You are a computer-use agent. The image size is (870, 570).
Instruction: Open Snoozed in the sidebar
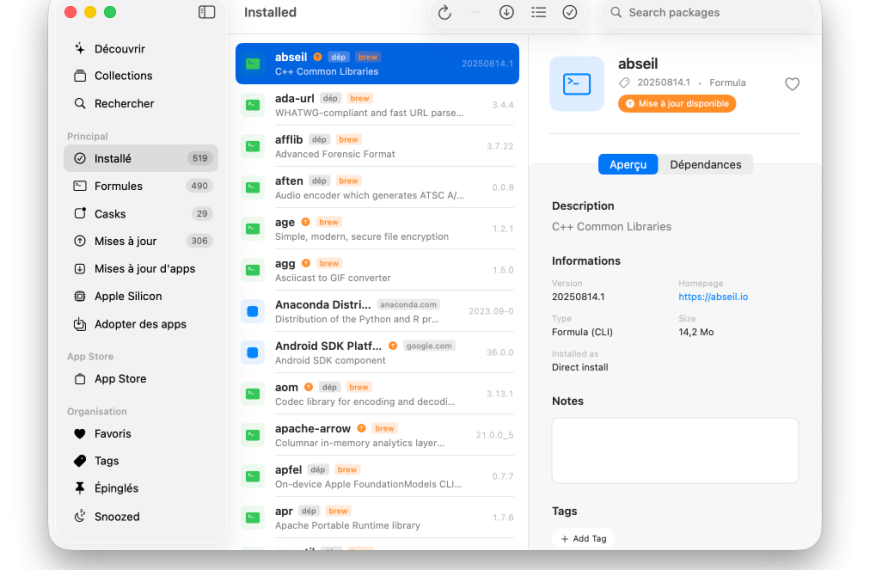point(141,517)
